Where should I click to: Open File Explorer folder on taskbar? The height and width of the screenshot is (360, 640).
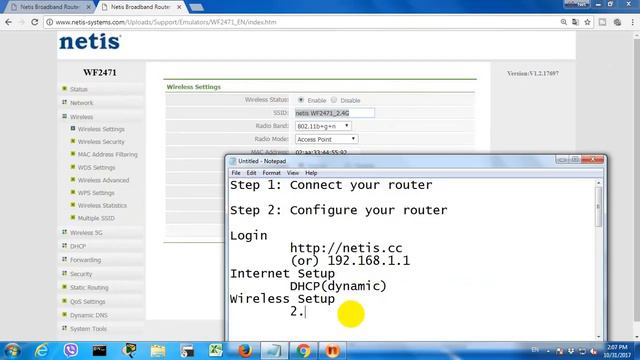pyautogui.click(x=158, y=351)
